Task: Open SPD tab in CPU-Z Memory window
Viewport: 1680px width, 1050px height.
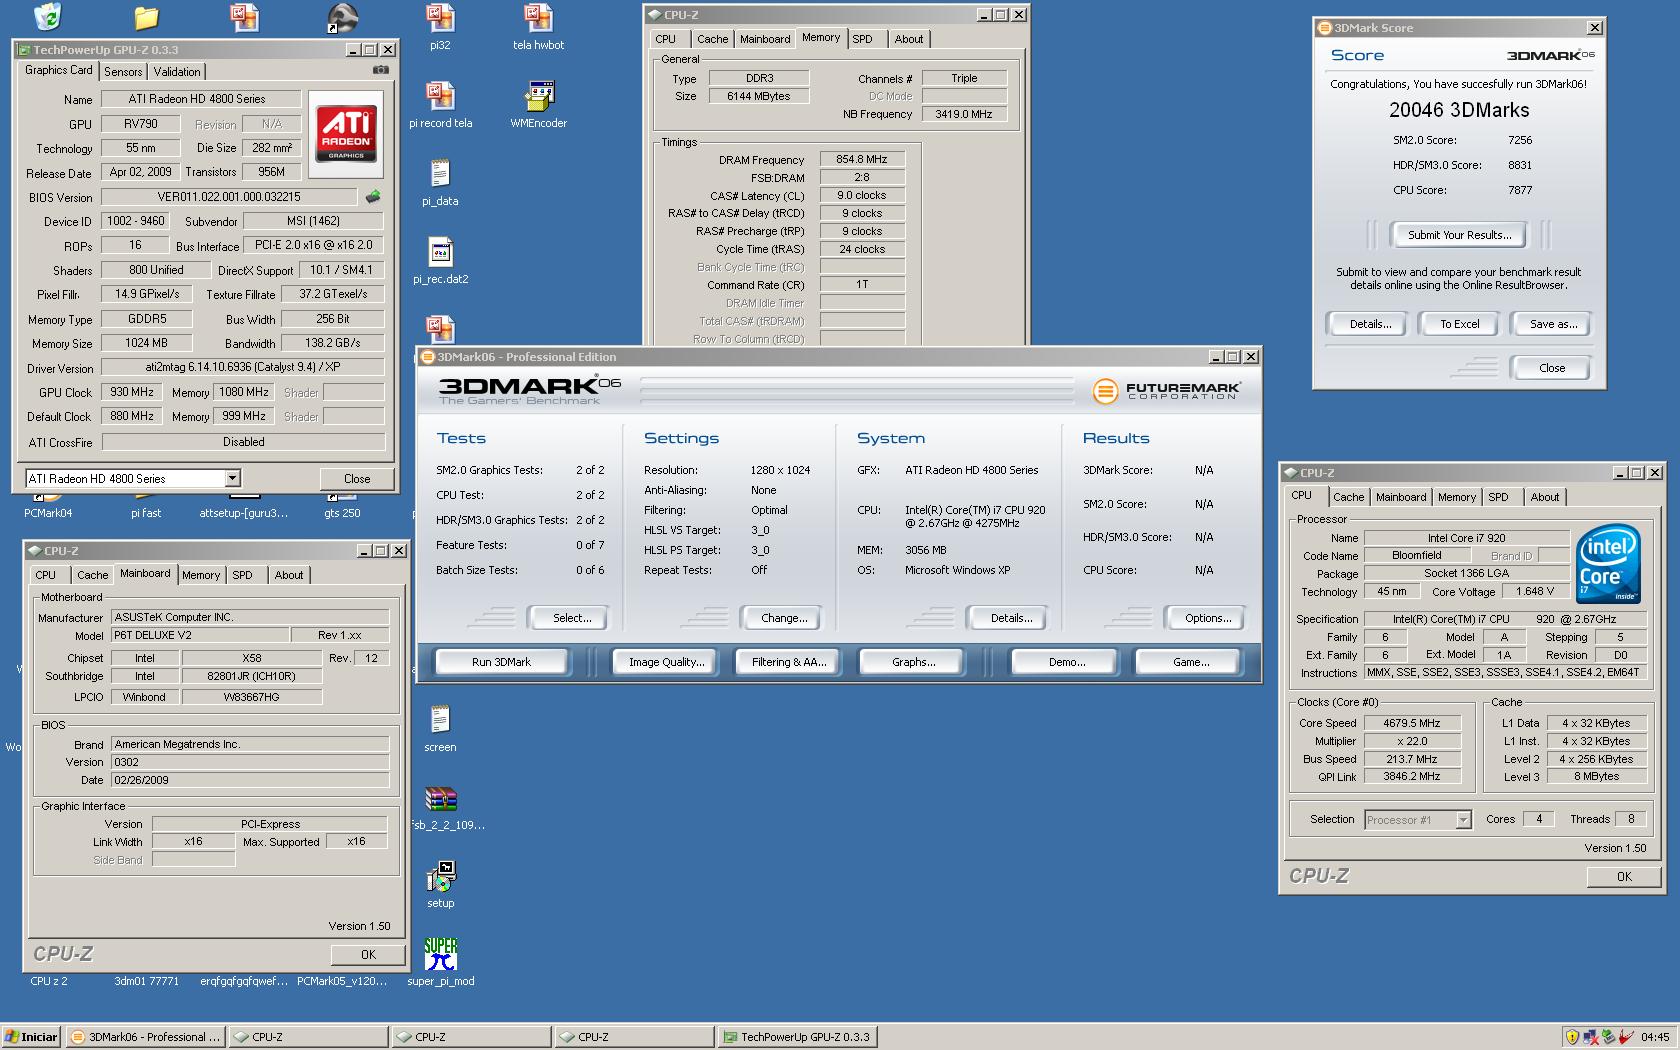Action: click(x=862, y=39)
